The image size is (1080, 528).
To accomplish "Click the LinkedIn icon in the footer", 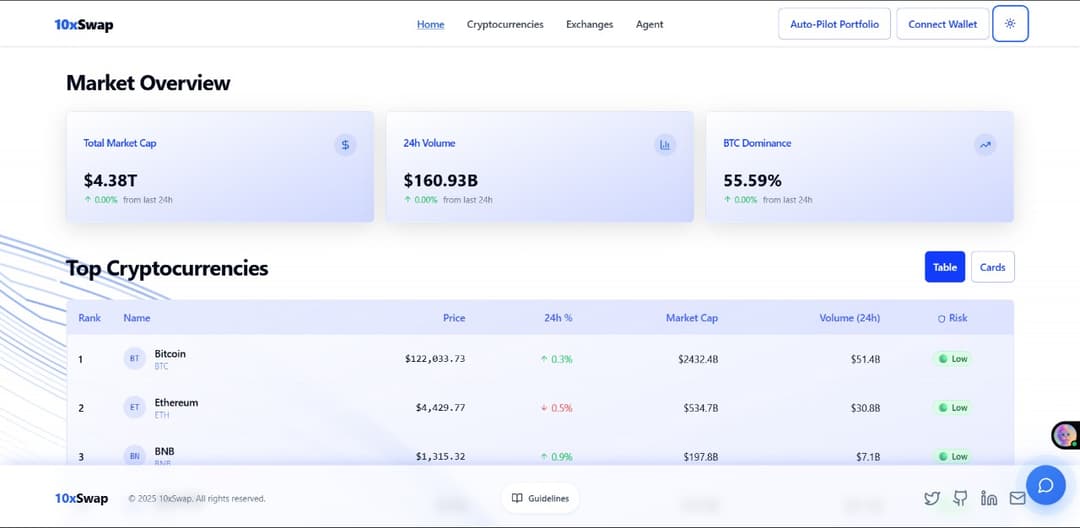I will coord(989,498).
